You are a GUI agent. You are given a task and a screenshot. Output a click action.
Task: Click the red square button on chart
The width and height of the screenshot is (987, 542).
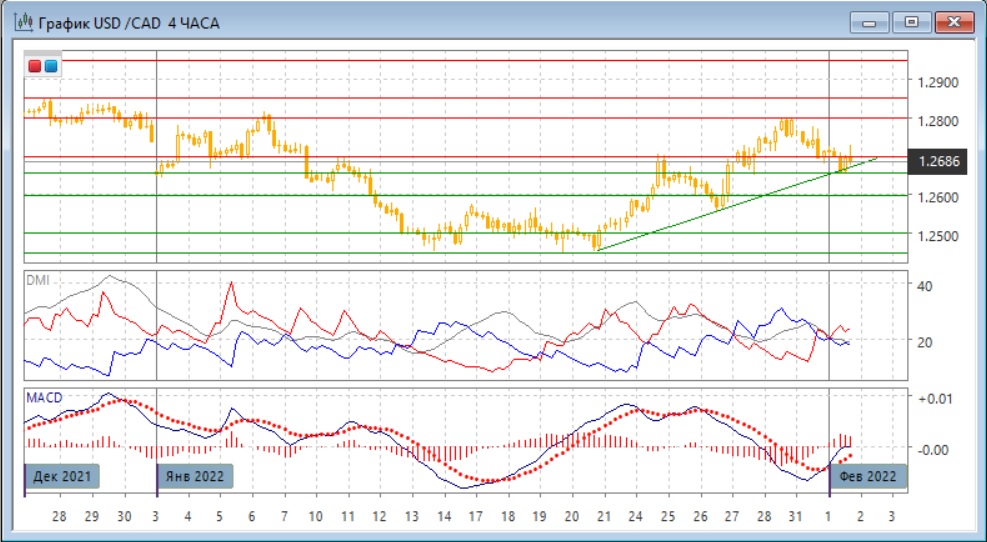pyautogui.click(x=35, y=66)
